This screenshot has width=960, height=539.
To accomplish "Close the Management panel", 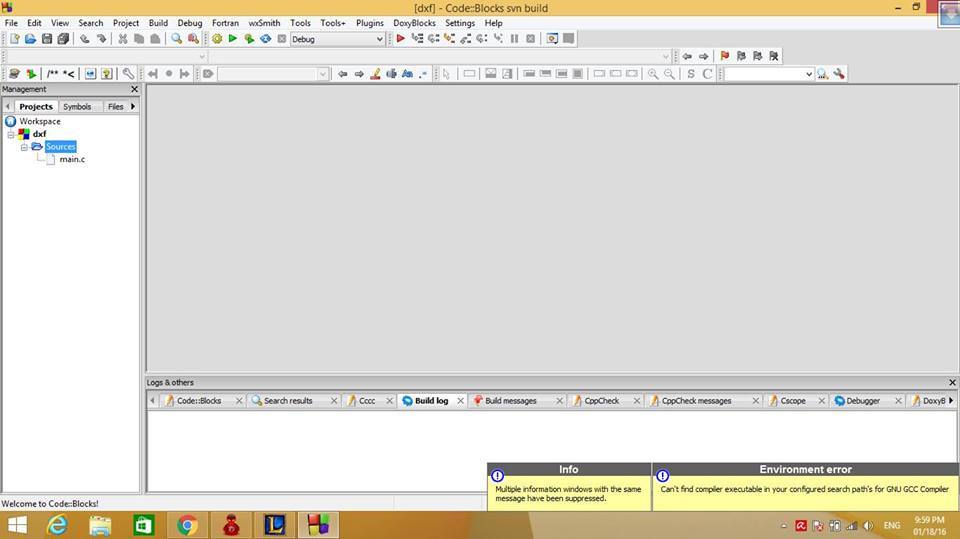I will pyautogui.click(x=135, y=89).
